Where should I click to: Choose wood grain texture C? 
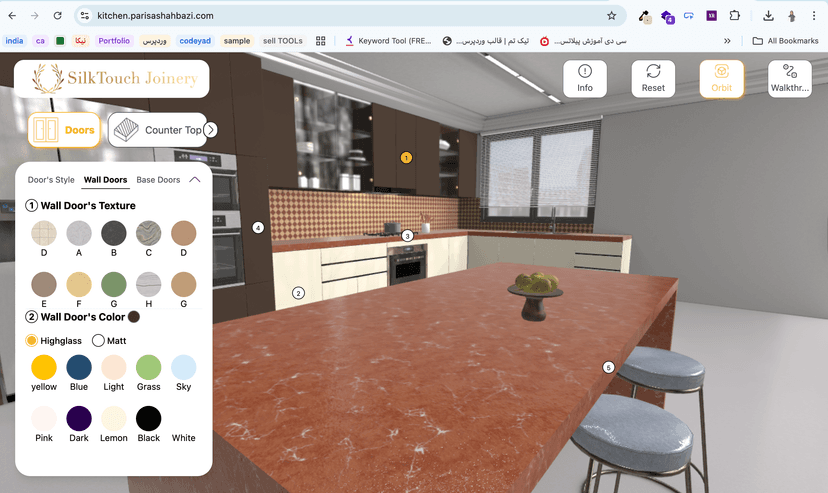(x=148, y=234)
